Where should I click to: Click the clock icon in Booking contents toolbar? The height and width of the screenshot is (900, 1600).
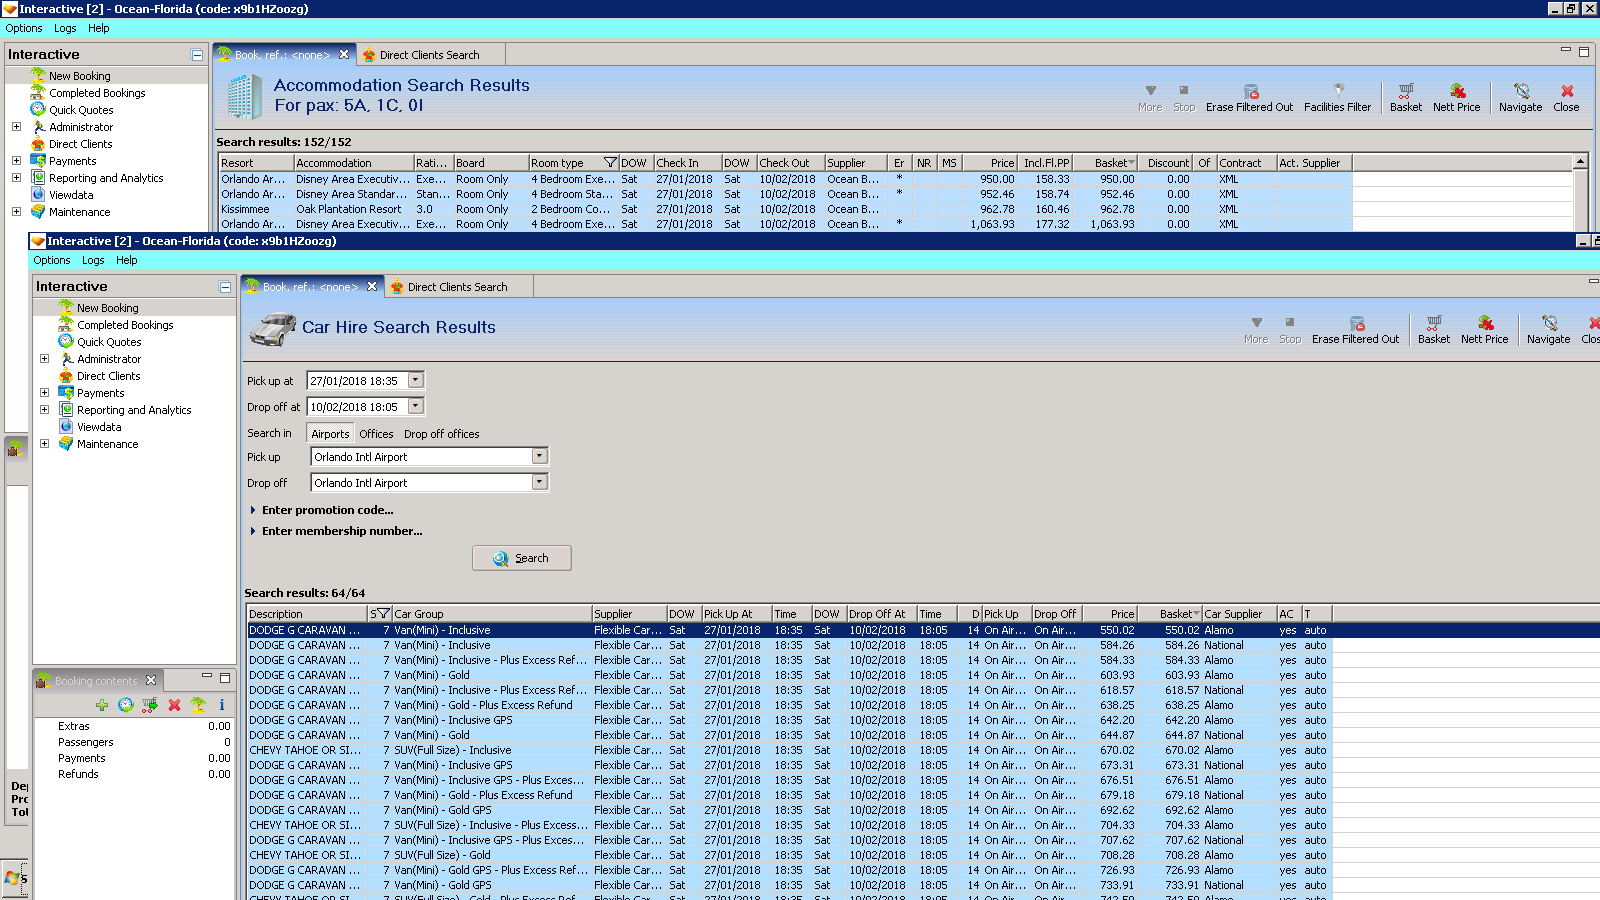coord(126,705)
